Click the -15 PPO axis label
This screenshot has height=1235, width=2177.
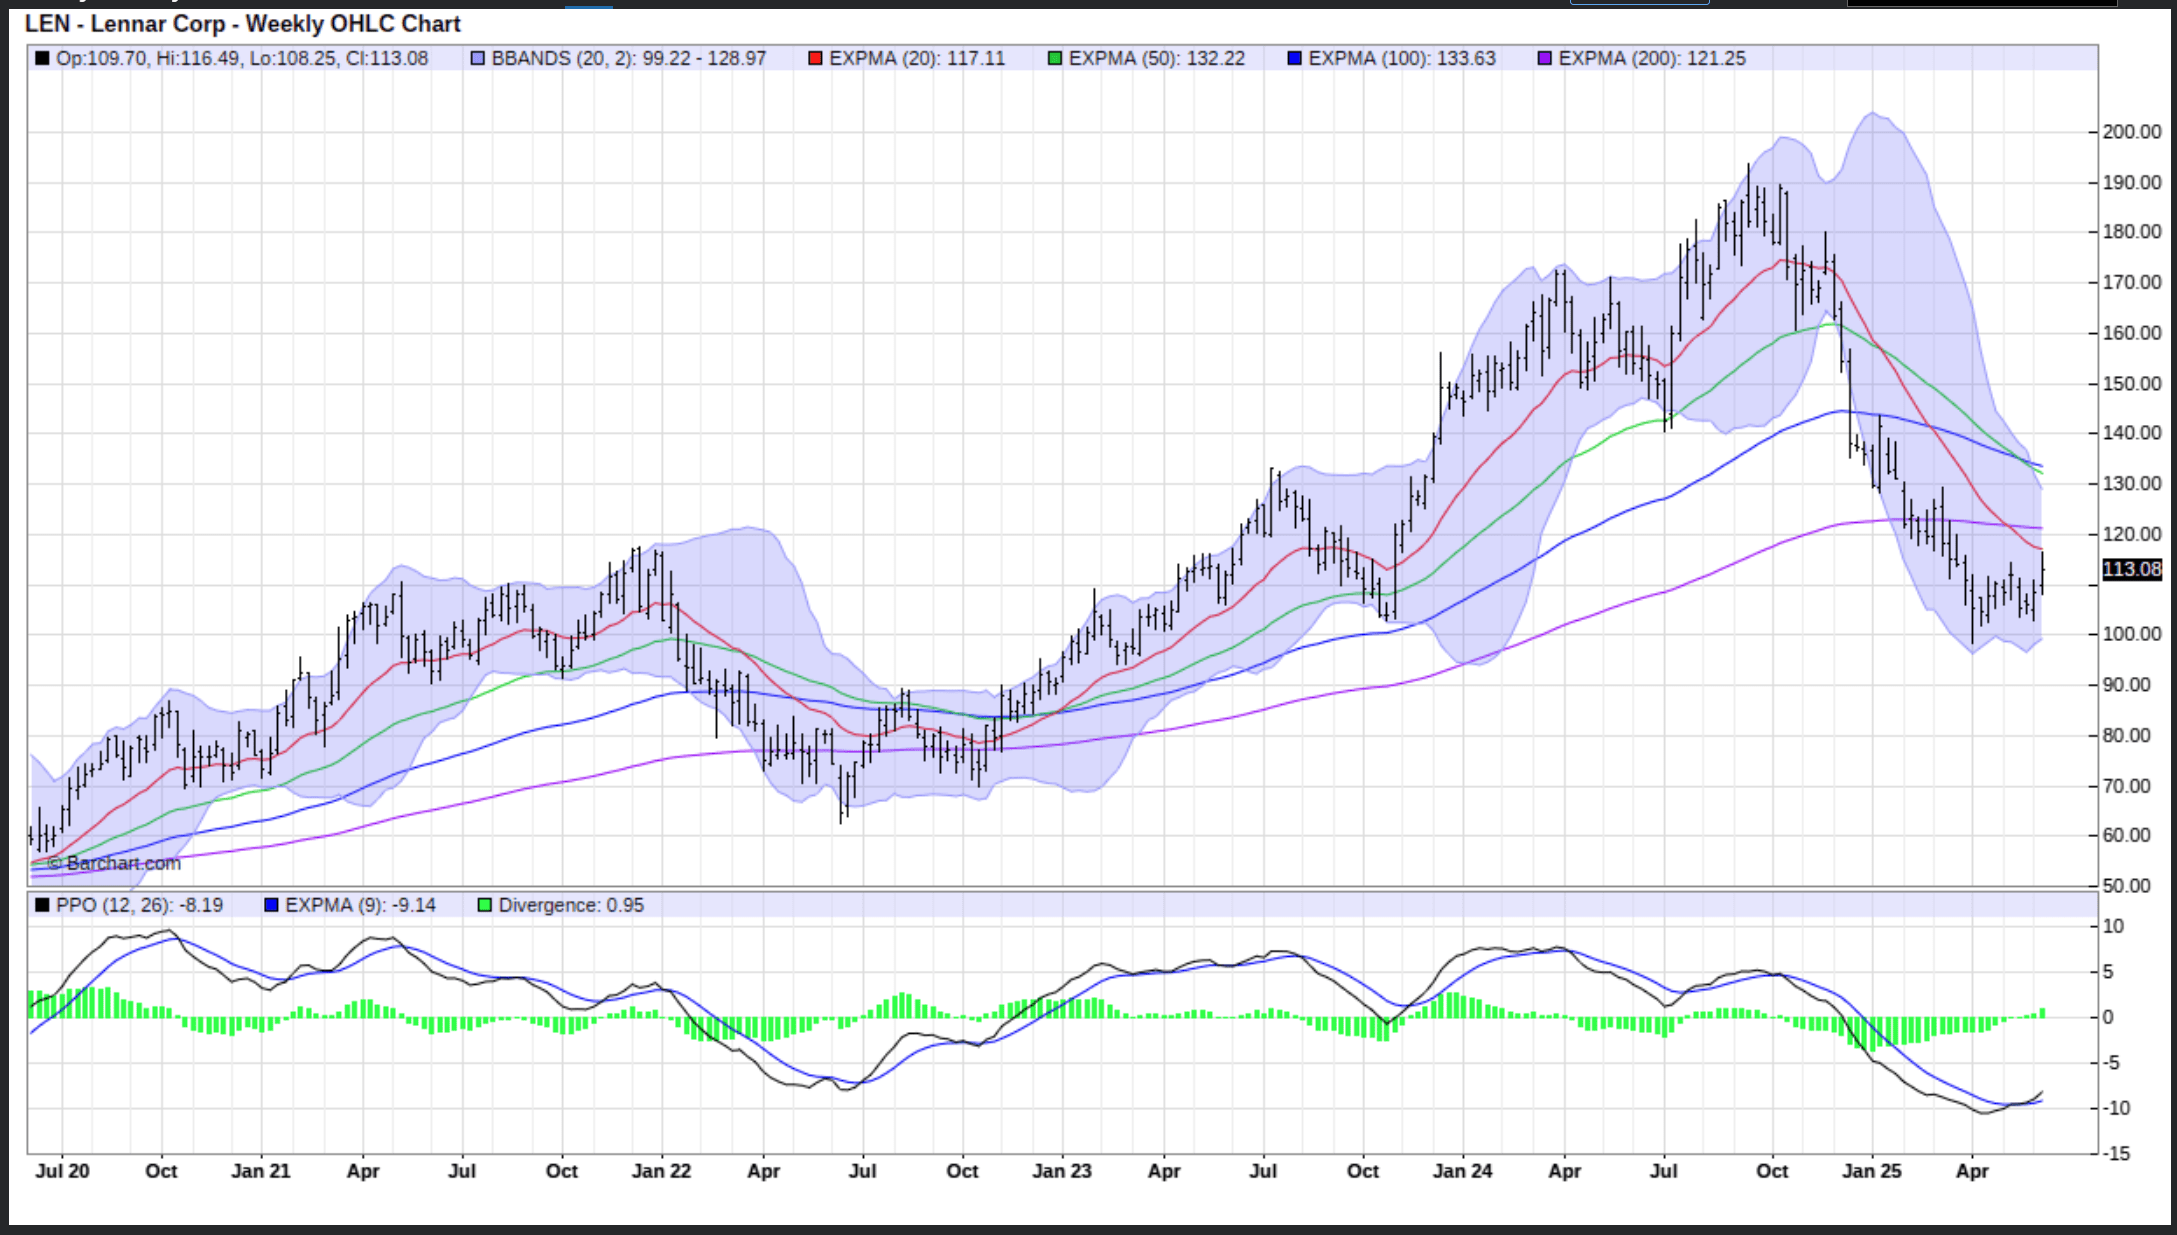pos(2116,1153)
